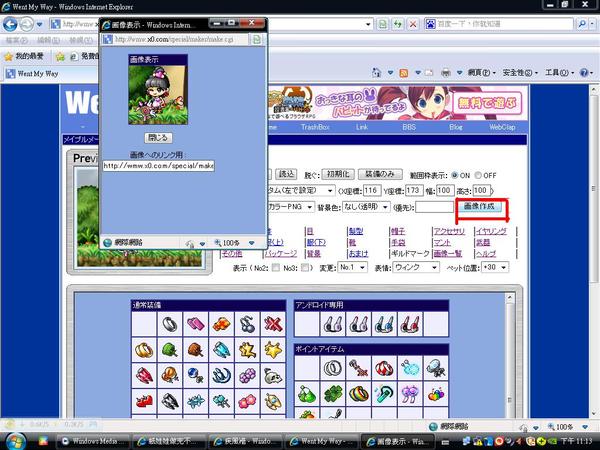Select the rainbow ring point item
This screenshot has height=450, width=600.
(x=359, y=394)
